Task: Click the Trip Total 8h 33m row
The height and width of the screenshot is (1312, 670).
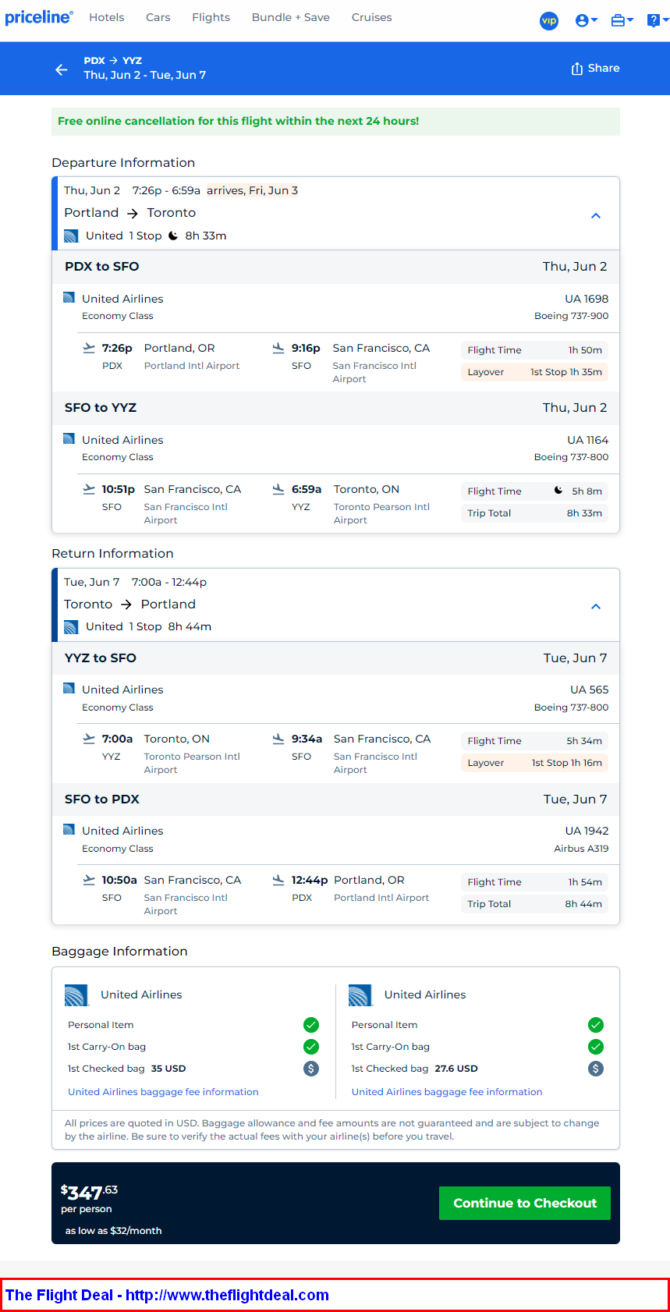Action: click(535, 513)
